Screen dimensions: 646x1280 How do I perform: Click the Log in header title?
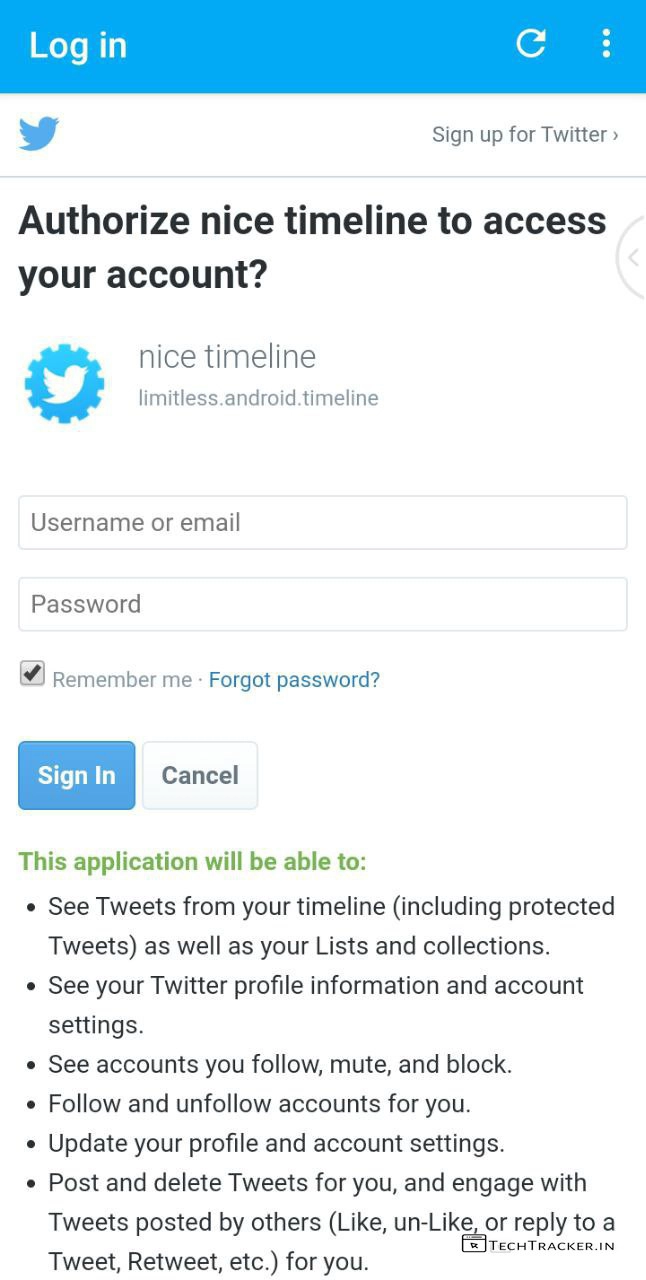[78, 45]
